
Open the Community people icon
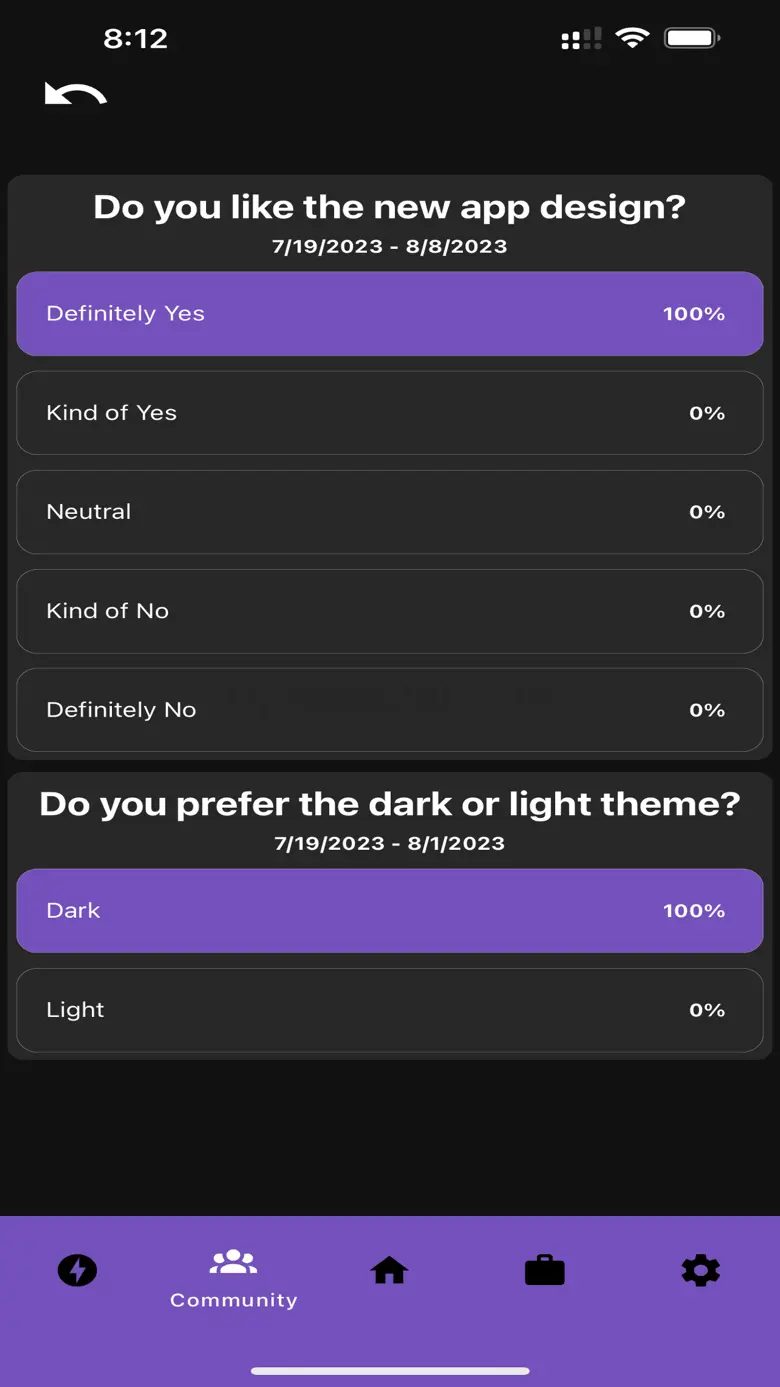click(233, 1262)
